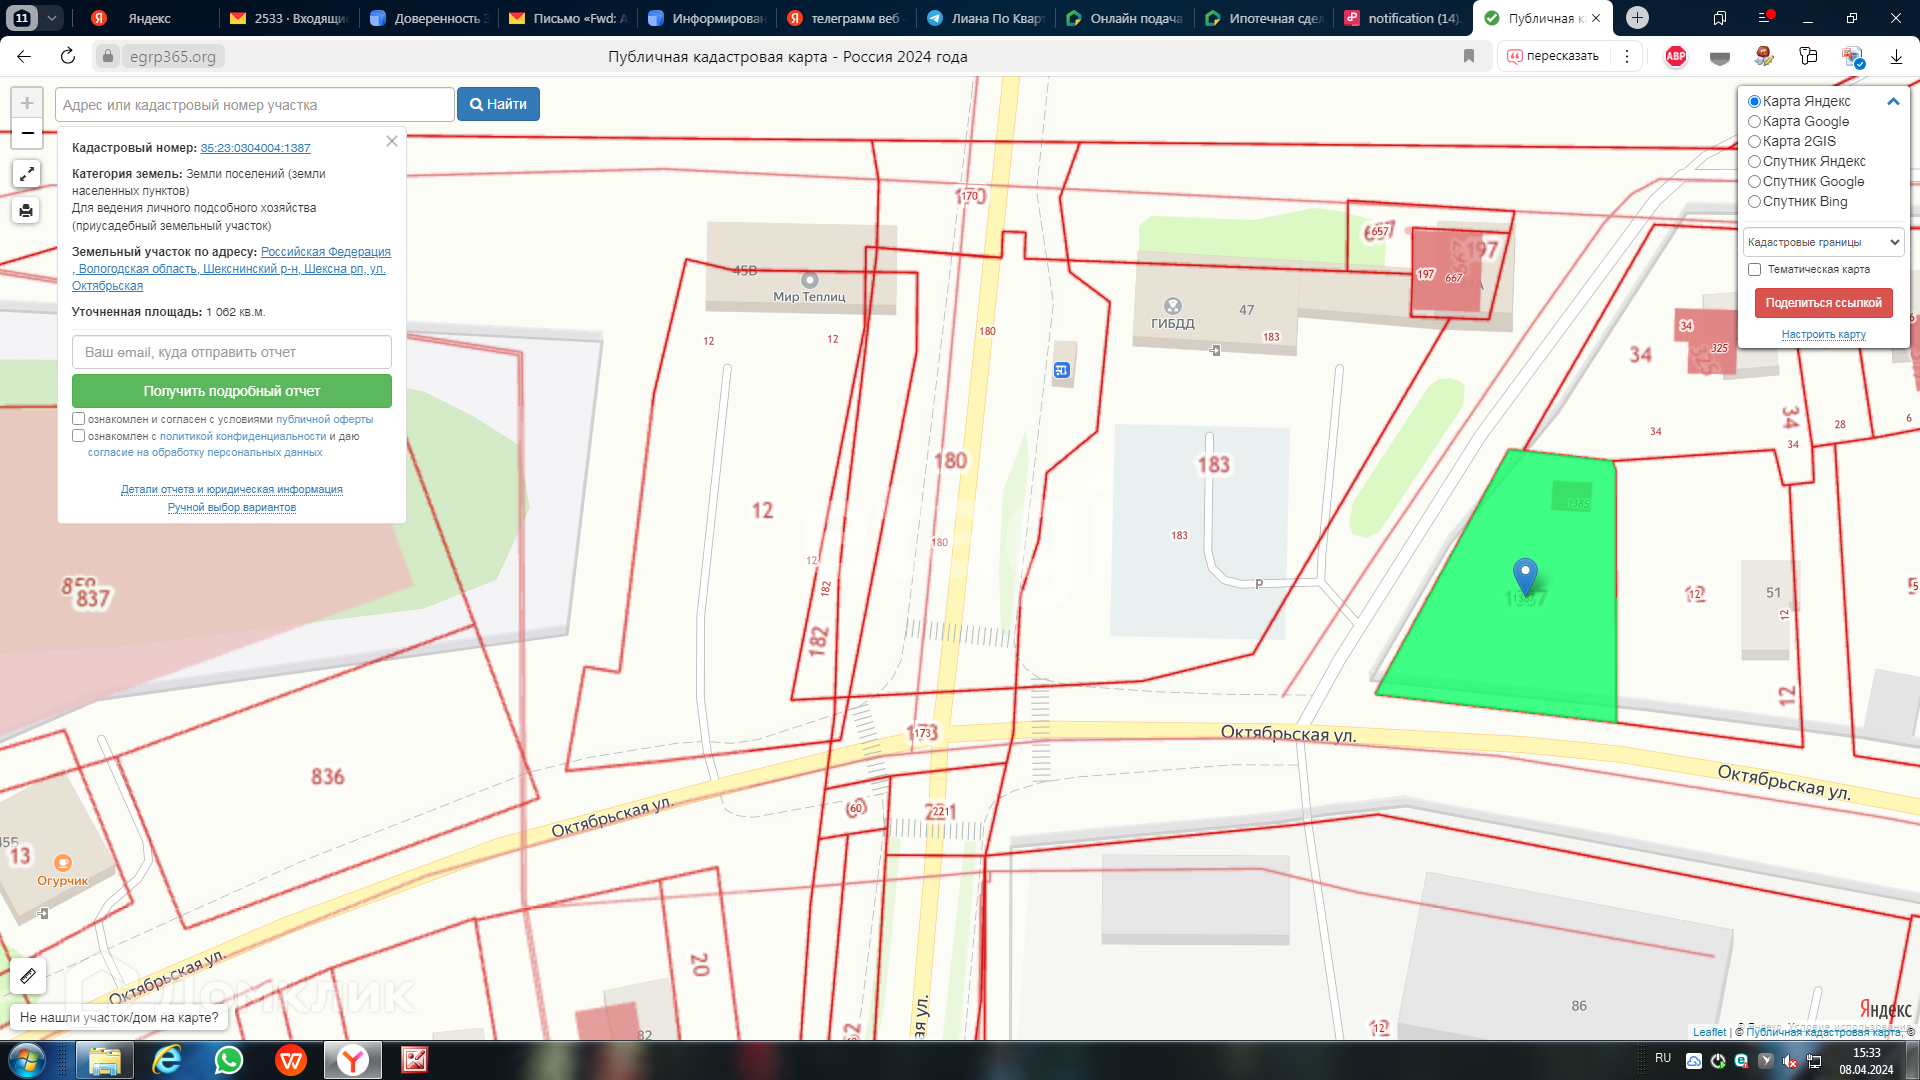Screen dimensions: 1920x1080
Task: Toggle fullscreen map view icon
Action: pyautogui.click(x=27, y=174)
